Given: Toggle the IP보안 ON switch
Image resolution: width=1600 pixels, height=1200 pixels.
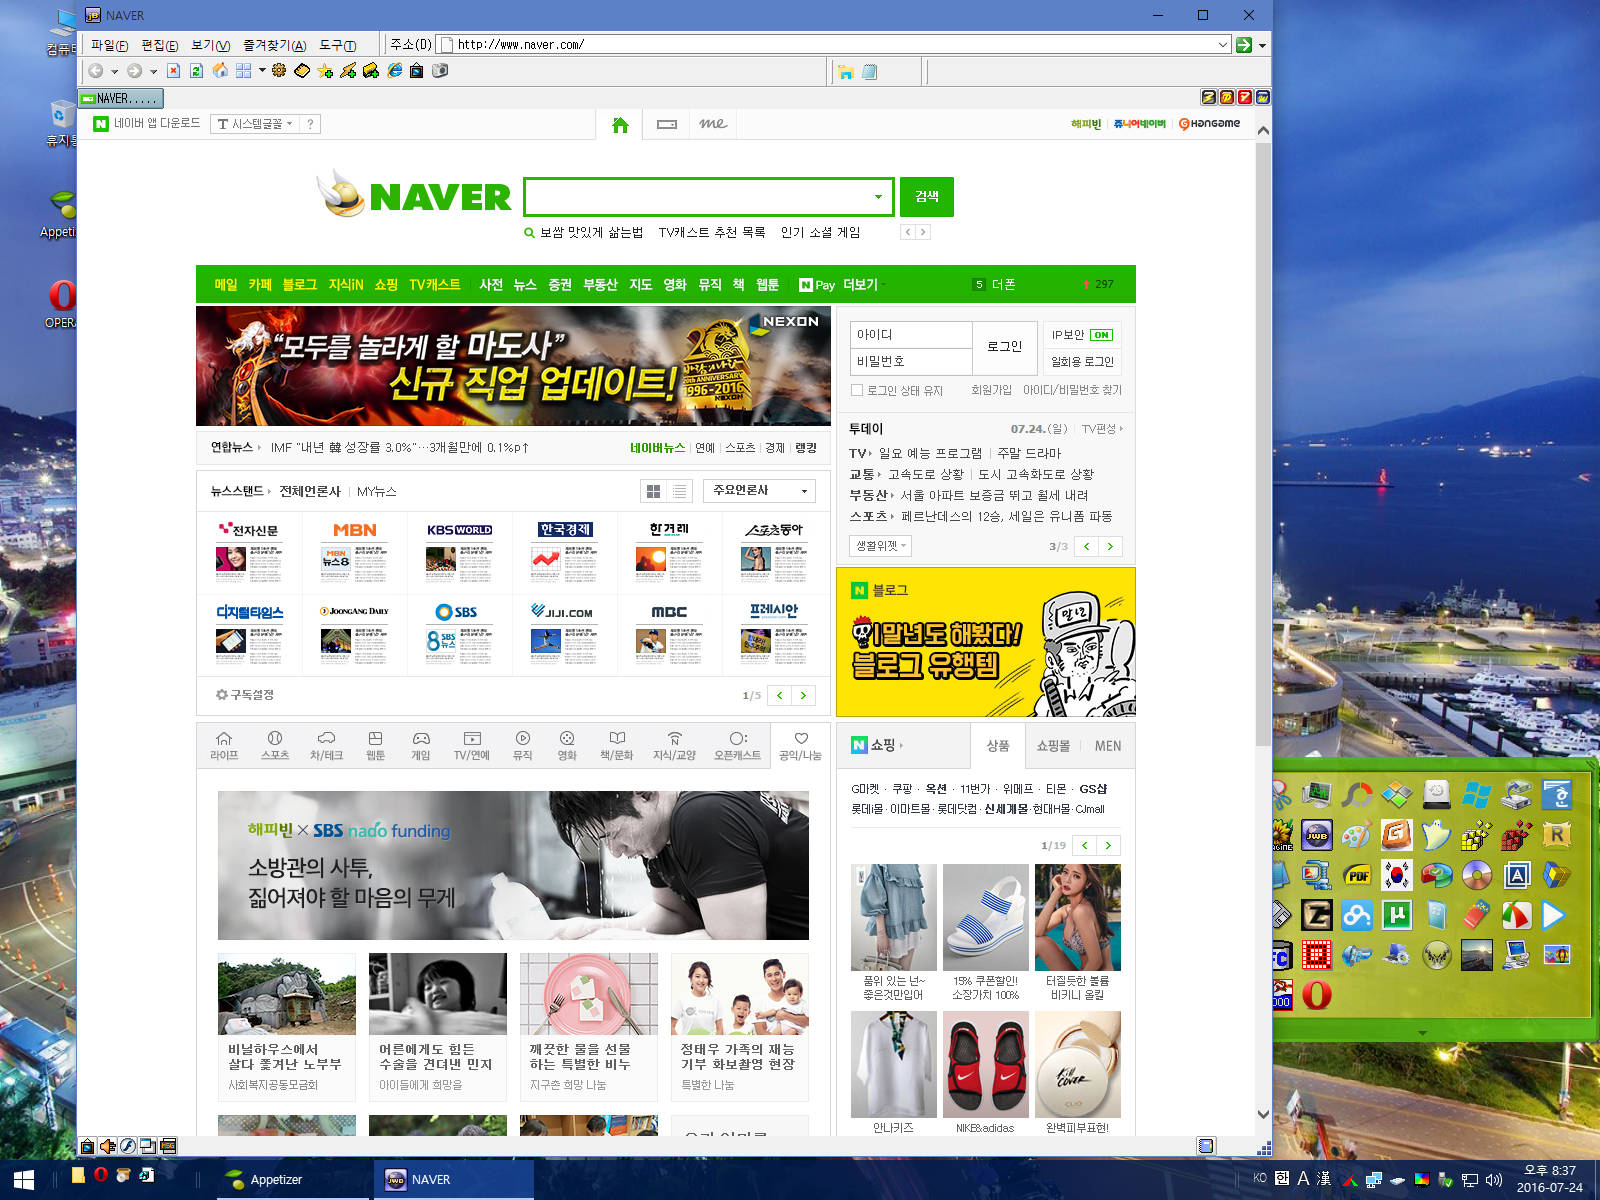Looking at the screenshot, I should [1101, 335].
